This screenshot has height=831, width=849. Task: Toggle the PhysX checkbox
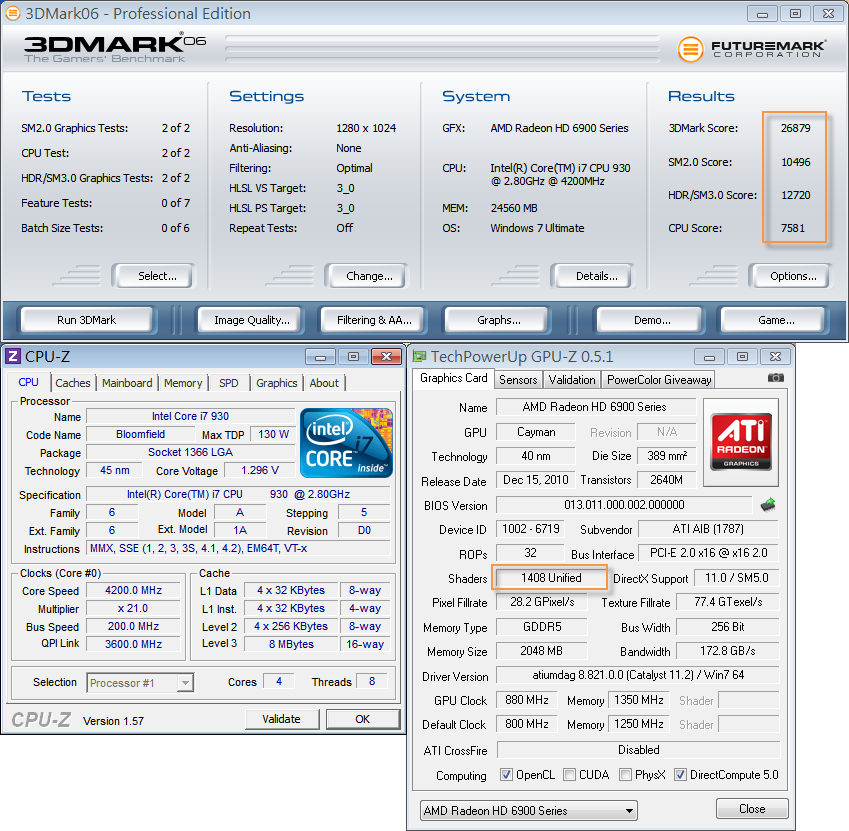(x=625, y=775)
